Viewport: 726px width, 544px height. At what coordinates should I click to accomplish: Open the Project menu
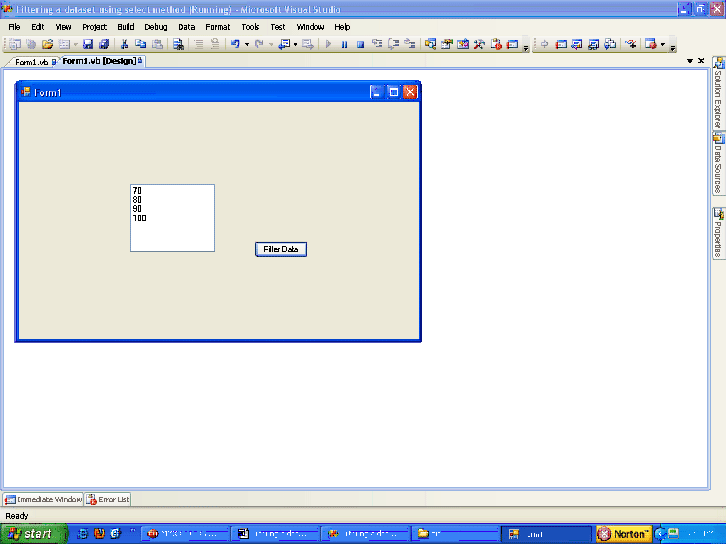click(x=94, y=27)
